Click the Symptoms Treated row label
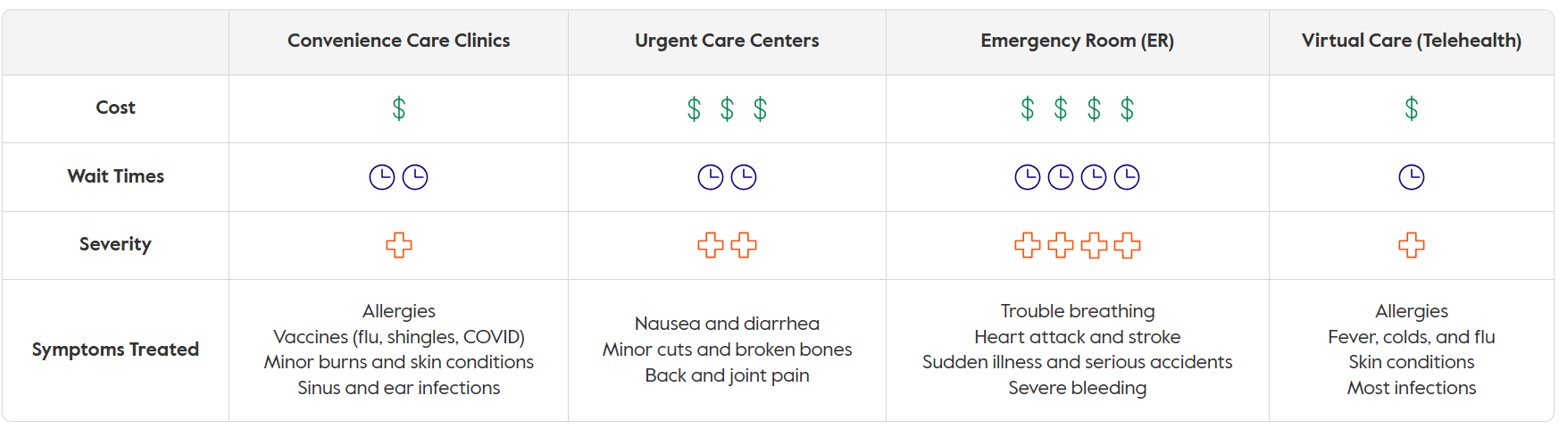This screenshot has width=1560, height=427. (x=115, y=350)
